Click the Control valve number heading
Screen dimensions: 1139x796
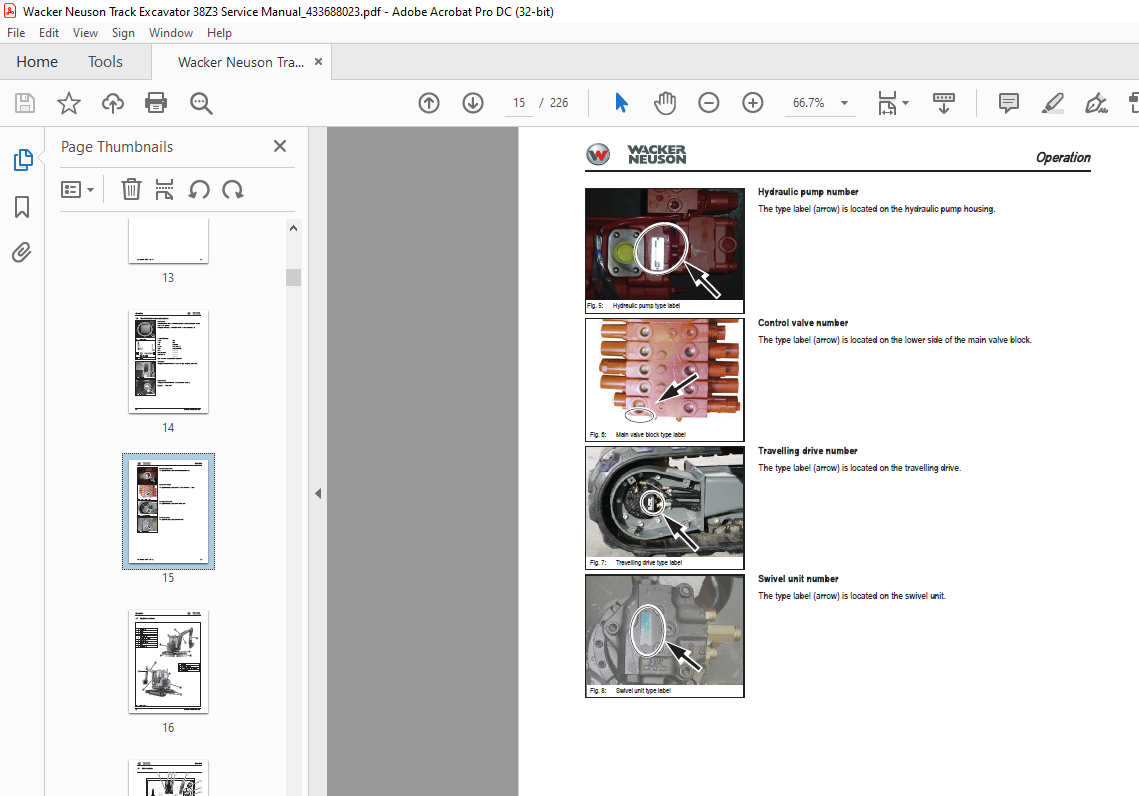click(803, 322)
